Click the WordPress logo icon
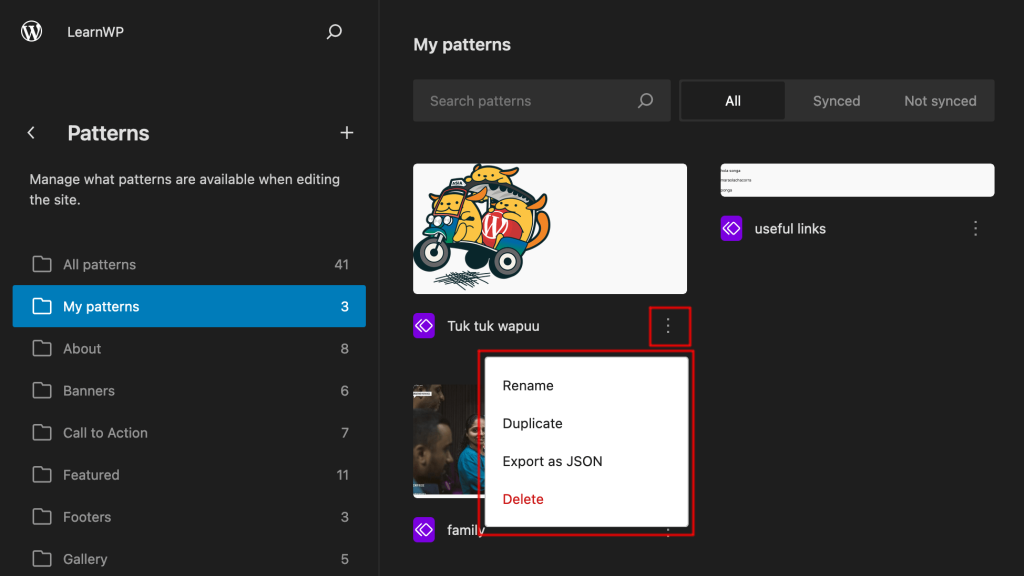1024x576 pixels. coord(31,31)
